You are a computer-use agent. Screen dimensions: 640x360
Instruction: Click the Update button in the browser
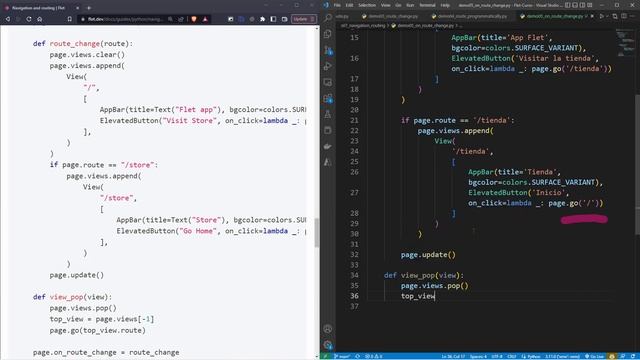click(304, 19)
